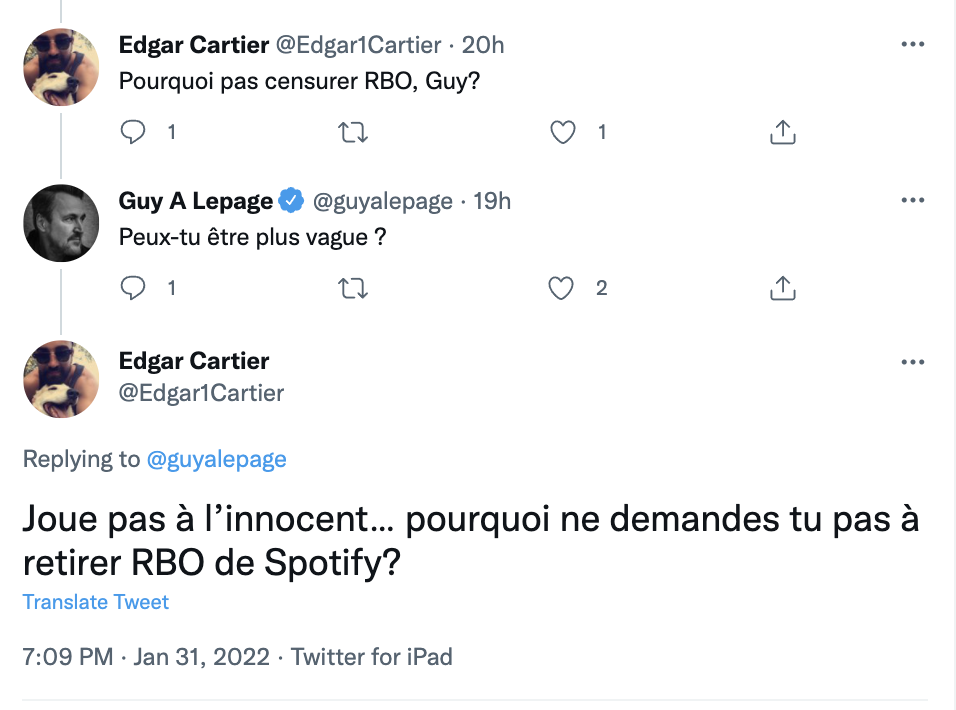Retweet Guy A Lepage's reply
Image resolution: width=956 pixels, height=710 pixels.
click(353, 288)
